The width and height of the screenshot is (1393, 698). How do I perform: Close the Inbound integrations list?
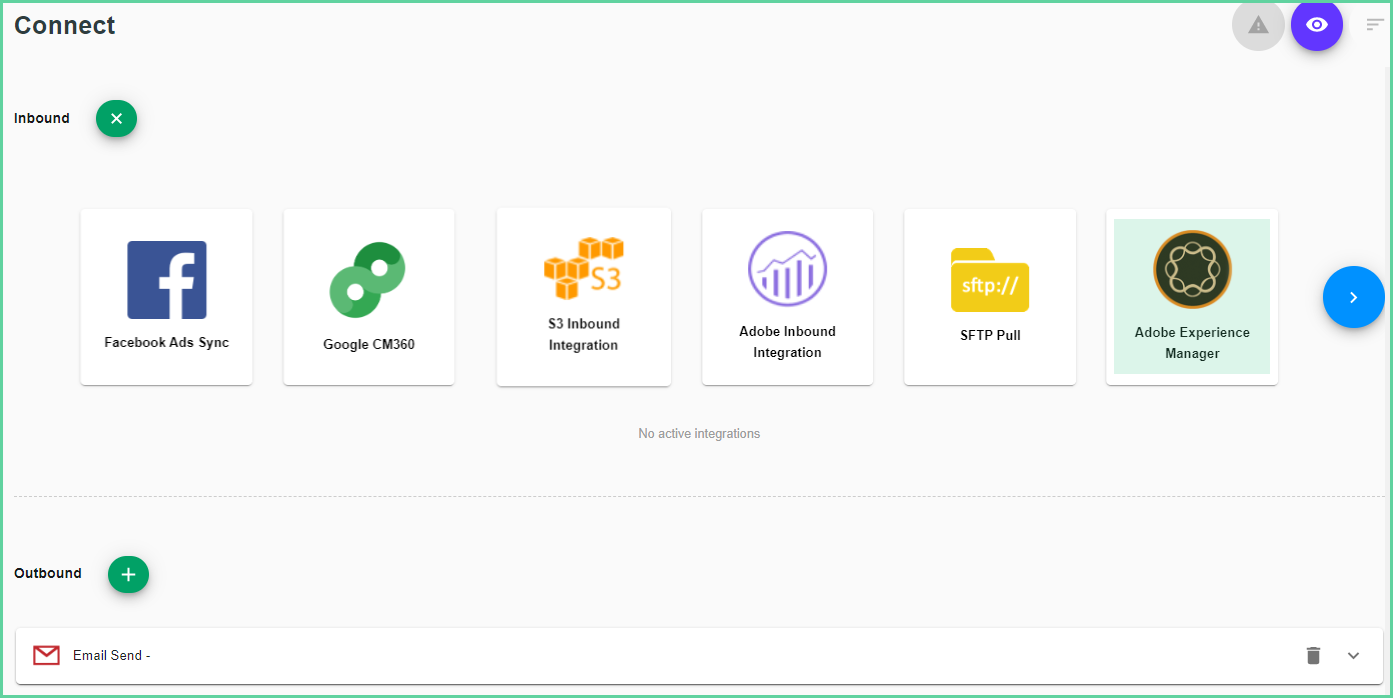(116, 118)
